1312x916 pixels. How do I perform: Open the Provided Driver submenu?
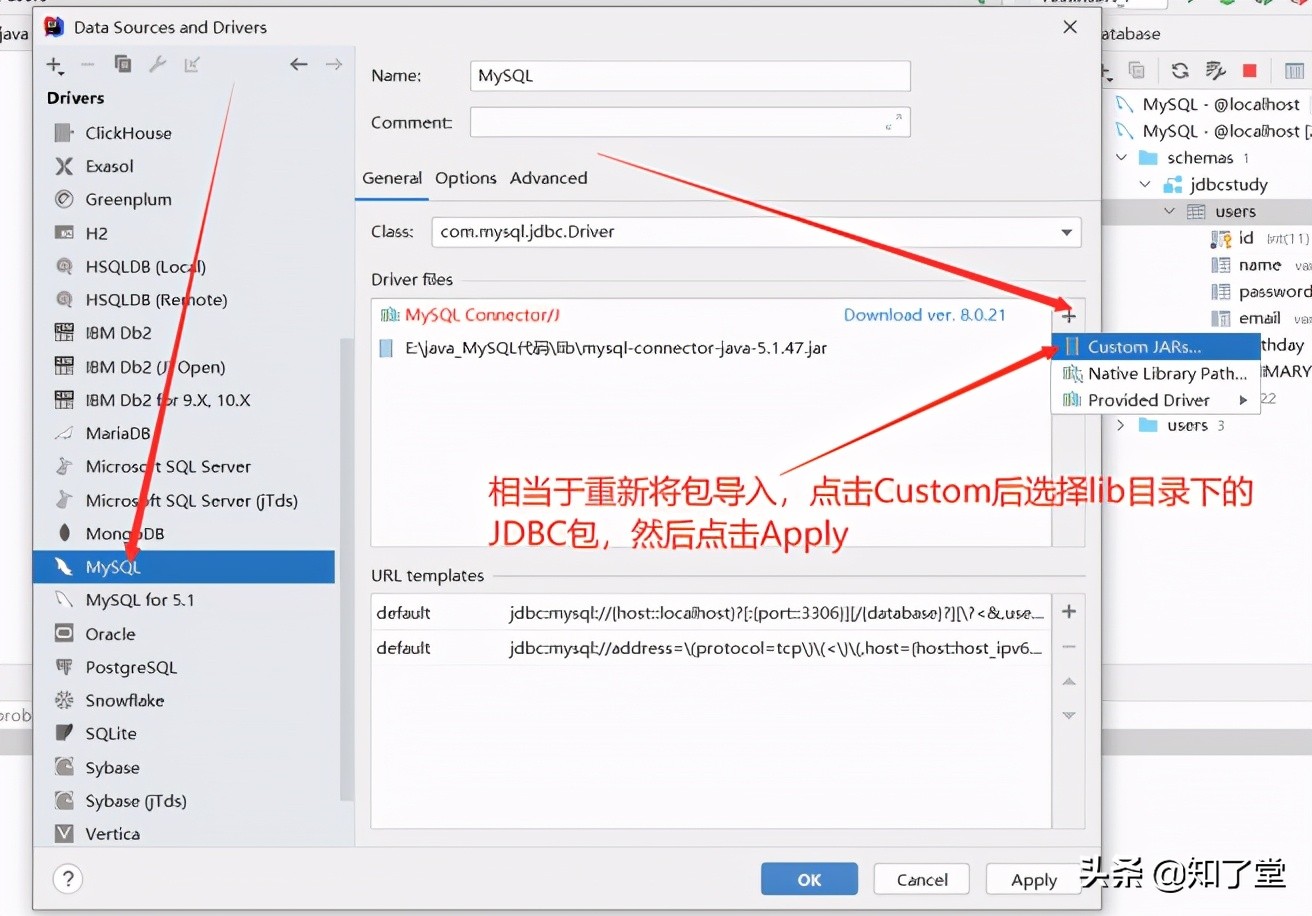(1155, 400)
